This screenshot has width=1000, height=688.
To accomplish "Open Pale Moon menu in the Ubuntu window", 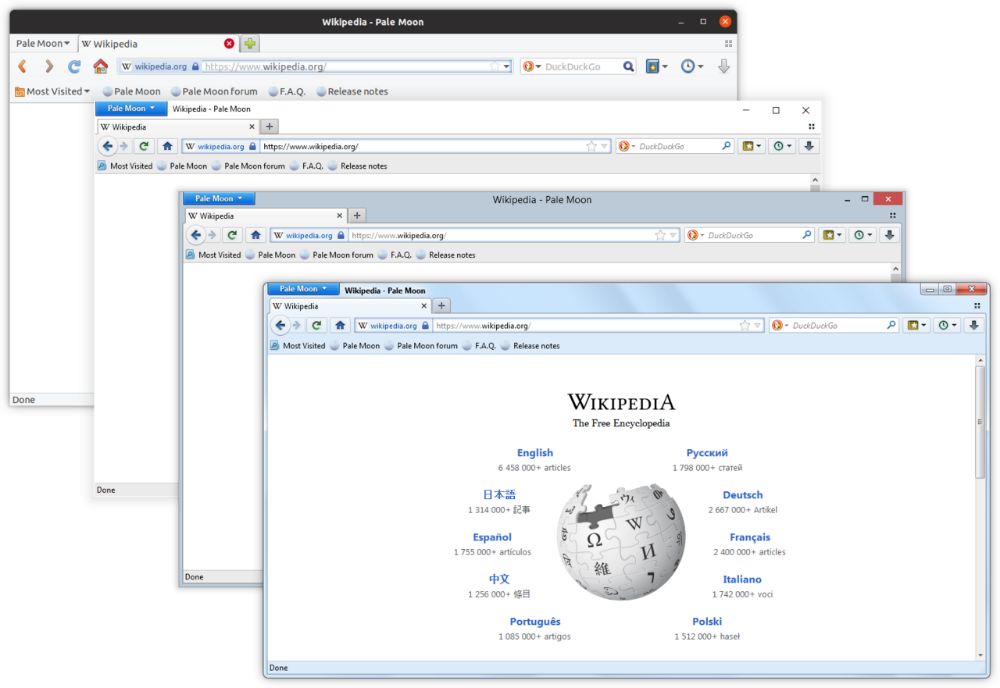I will click(43, 43).
